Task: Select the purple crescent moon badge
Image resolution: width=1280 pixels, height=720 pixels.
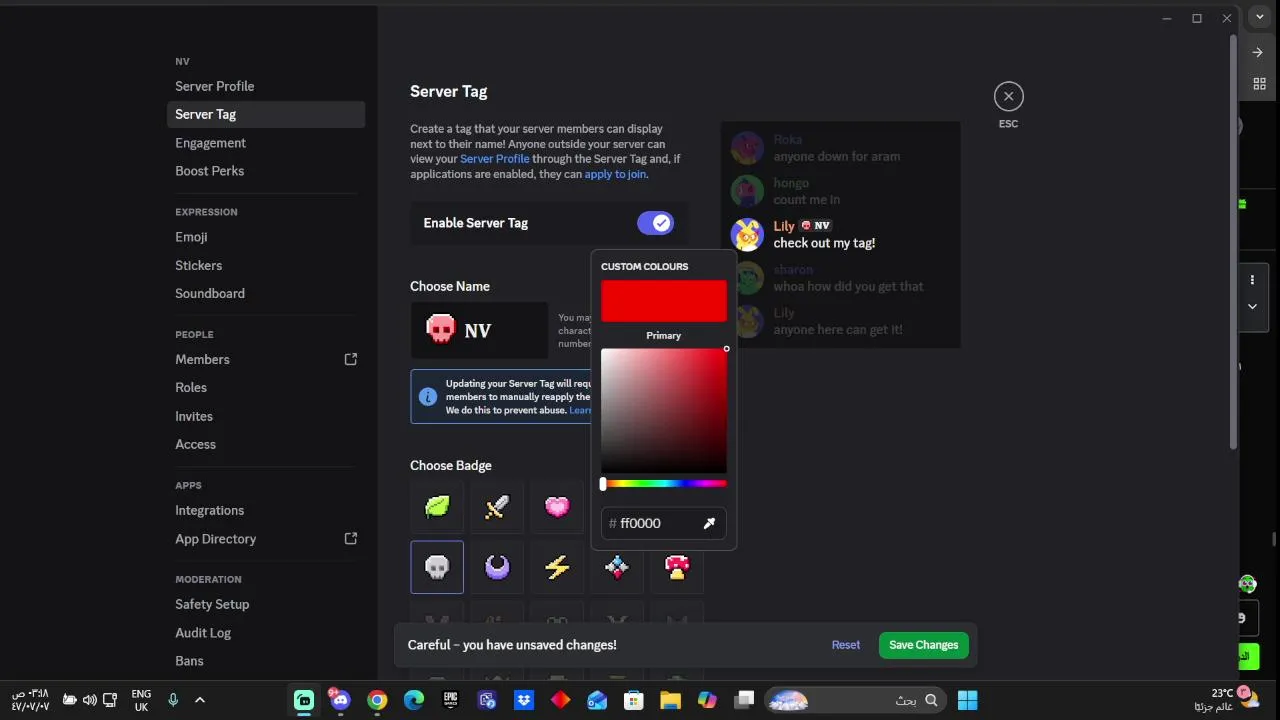Action: (x=497, y=567)
